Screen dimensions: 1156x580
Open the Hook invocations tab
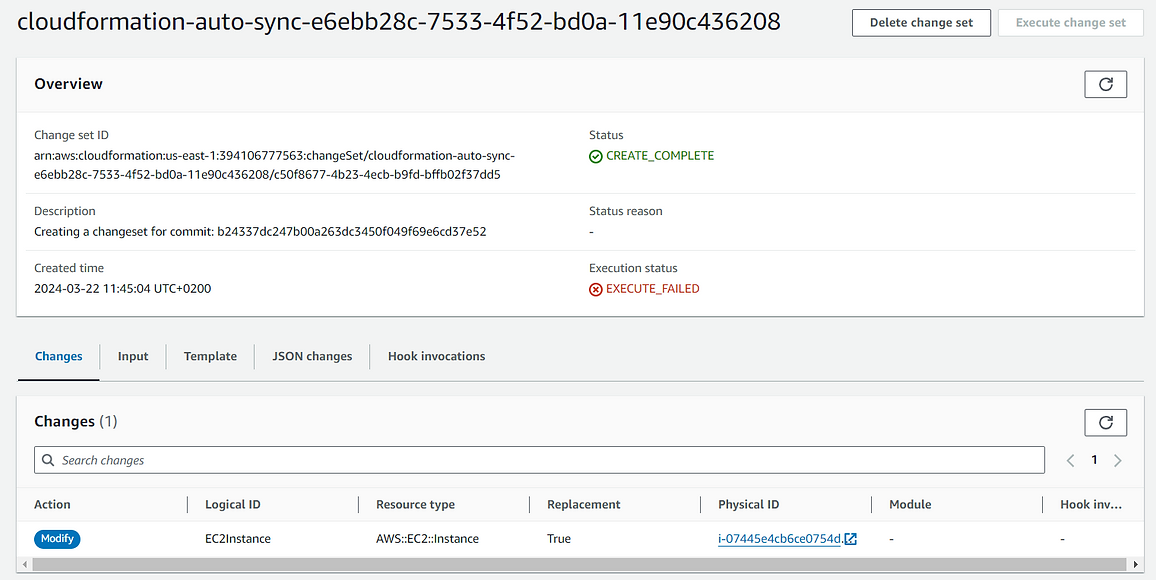click(436, 356)
